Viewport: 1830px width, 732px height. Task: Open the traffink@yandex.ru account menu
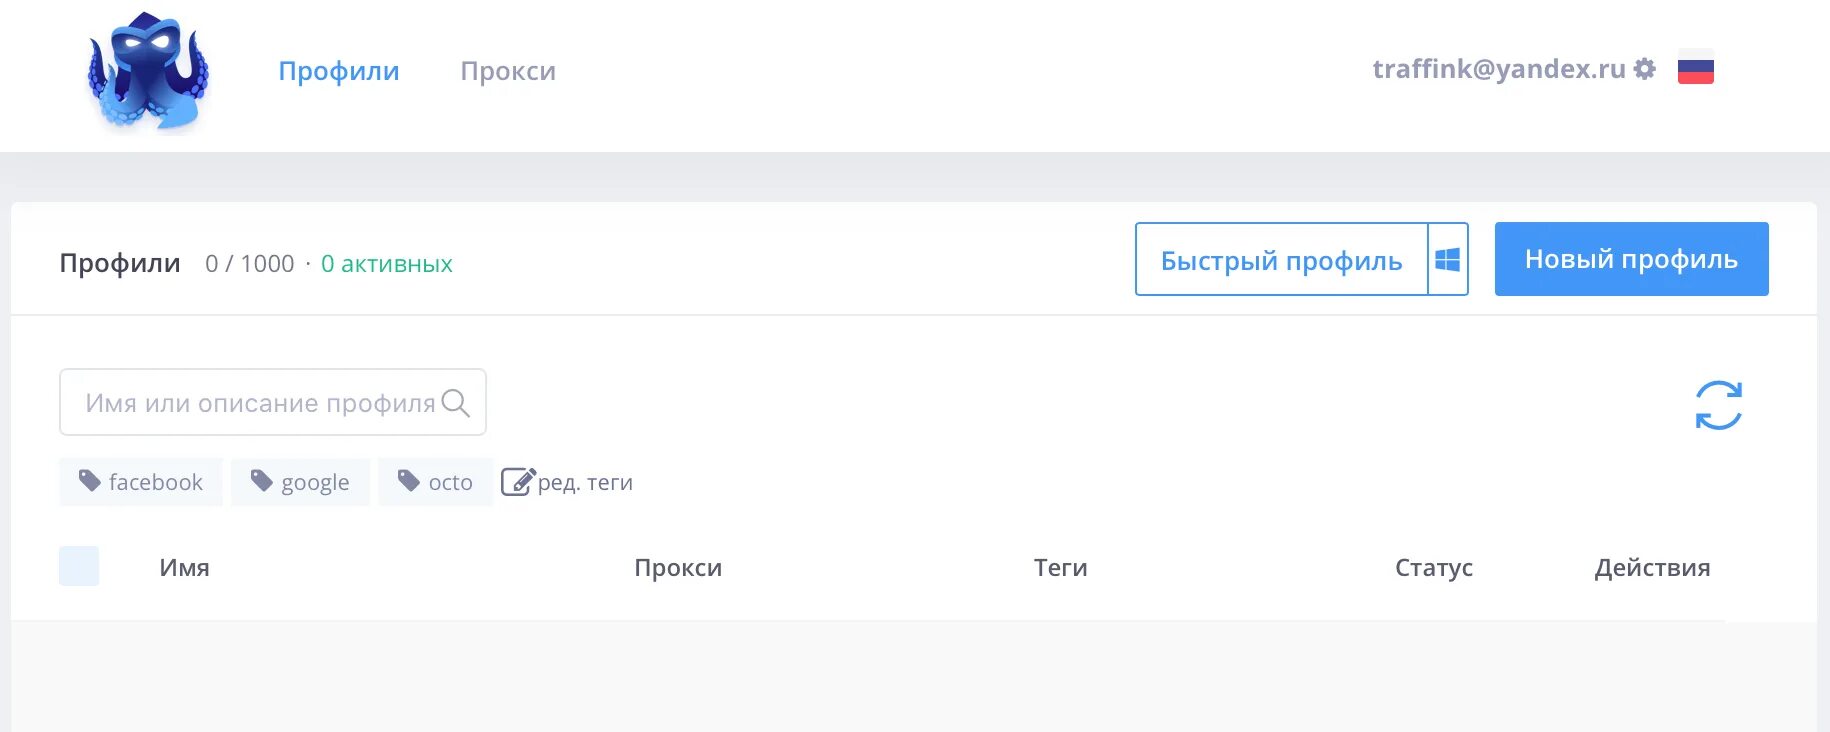pos(1498,69)
